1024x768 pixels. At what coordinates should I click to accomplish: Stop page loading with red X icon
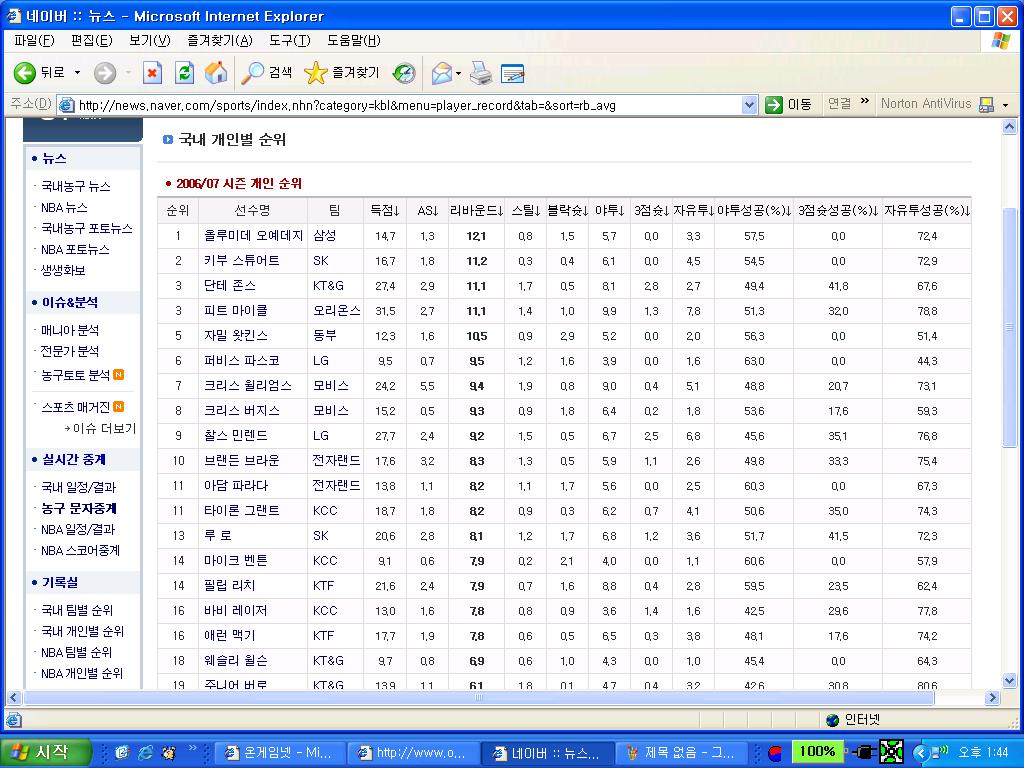pyautogui.click(x=152, y=73)
